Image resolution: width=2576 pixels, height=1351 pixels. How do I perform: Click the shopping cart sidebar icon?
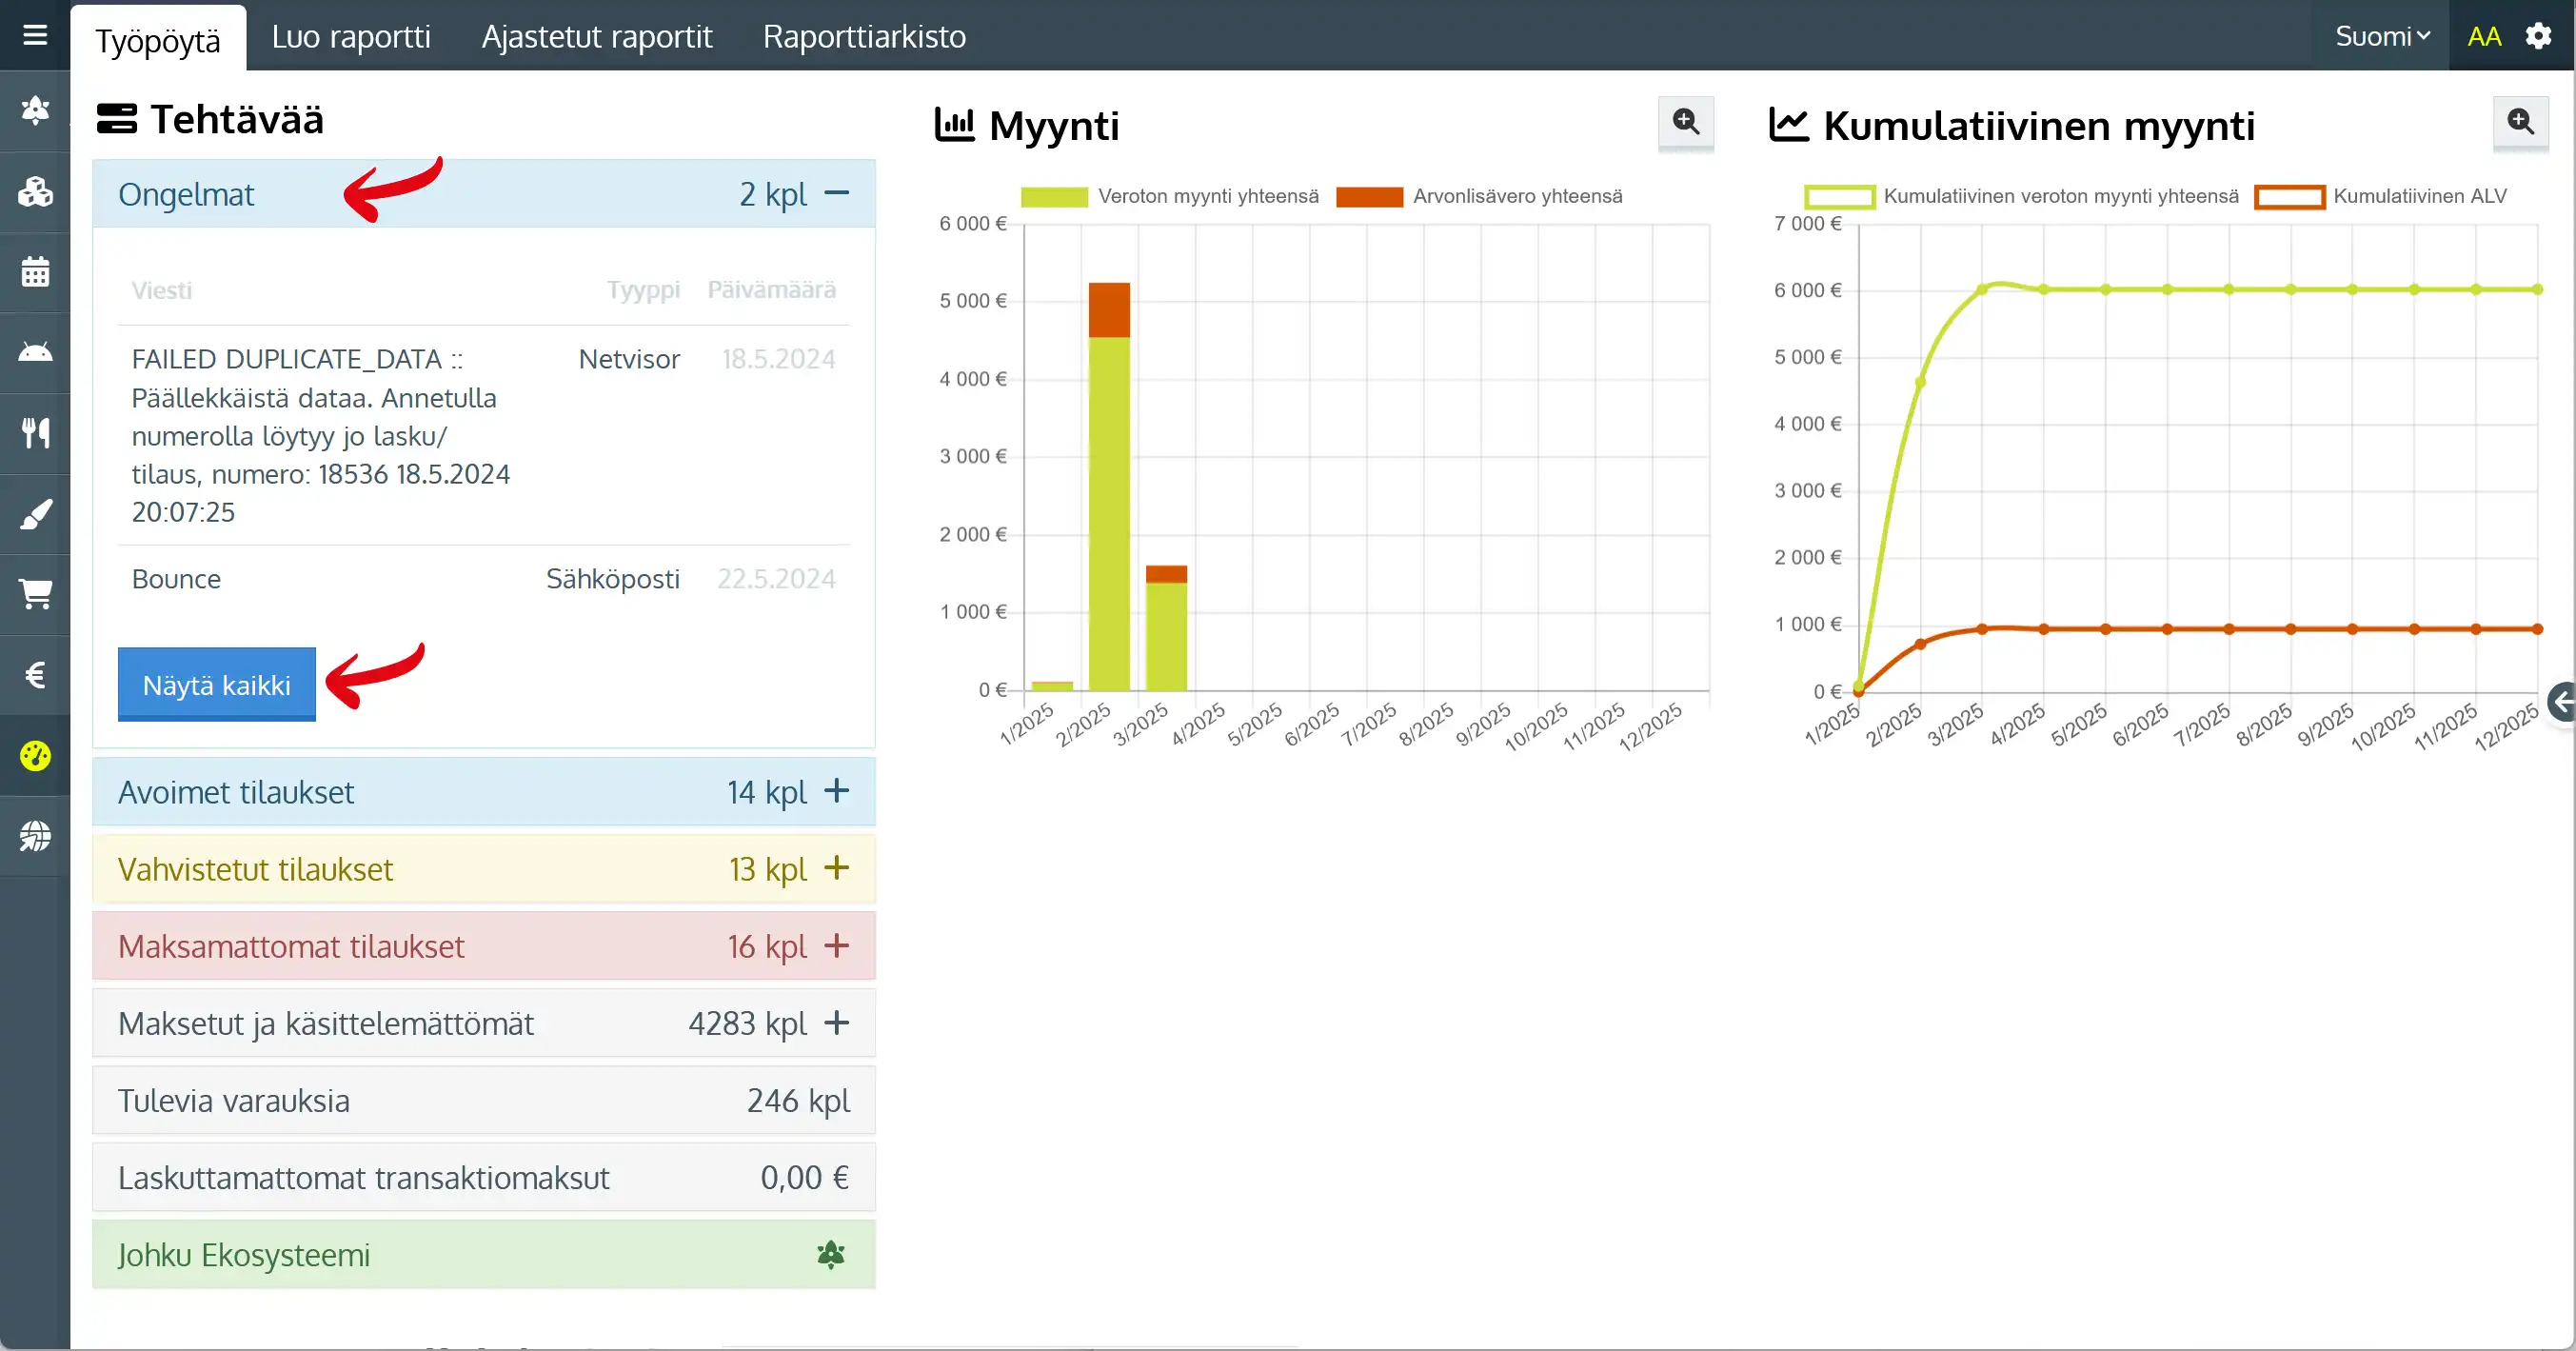[x=35, y=594]
